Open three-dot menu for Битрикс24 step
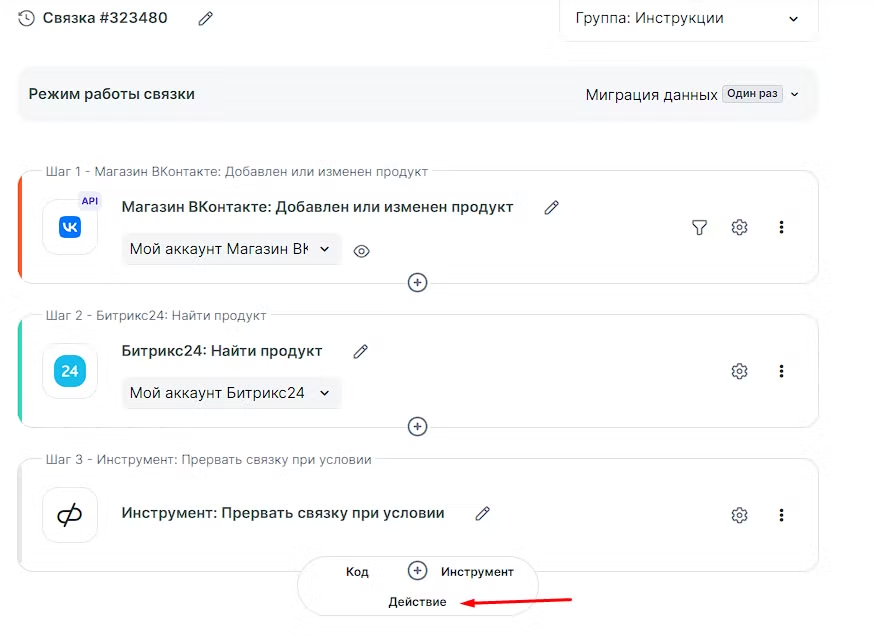 [781, 372]
